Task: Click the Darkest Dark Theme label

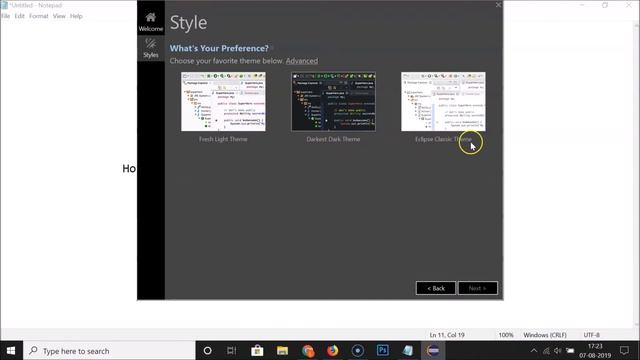Action: point(333,139)
